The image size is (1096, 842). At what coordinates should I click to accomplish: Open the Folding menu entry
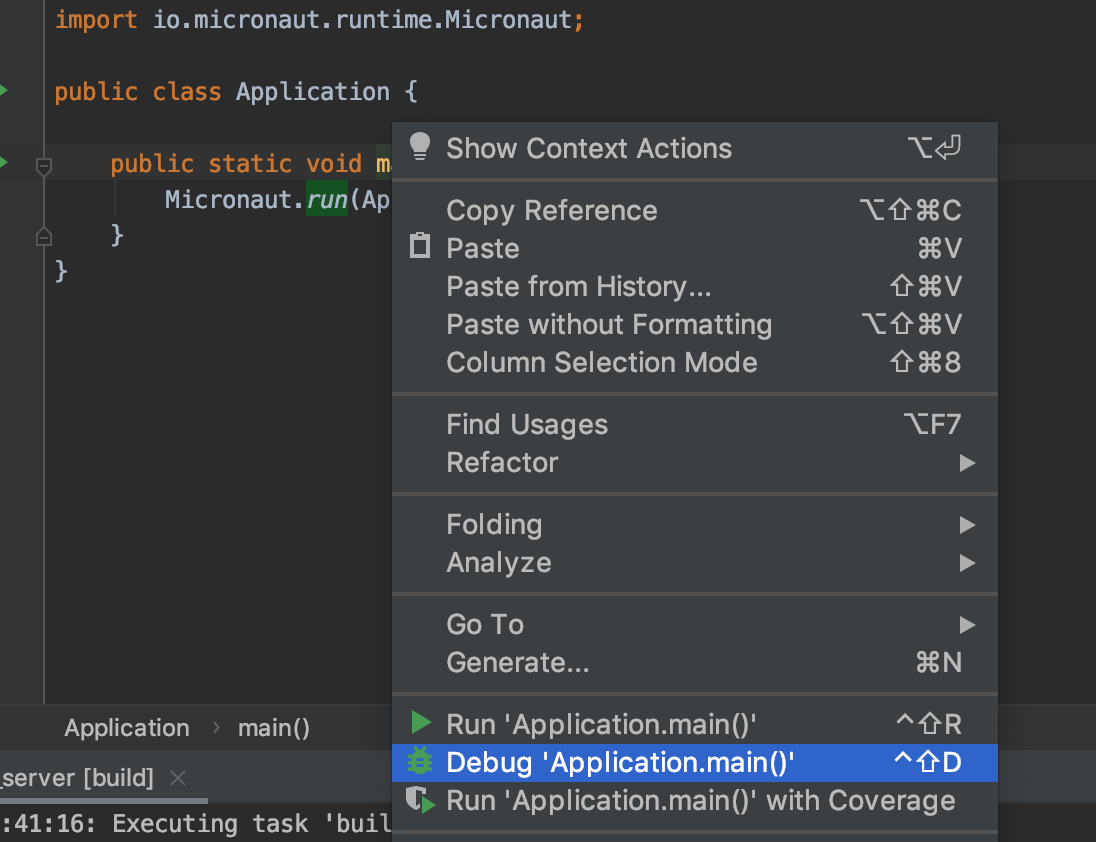tap(695, 525)
